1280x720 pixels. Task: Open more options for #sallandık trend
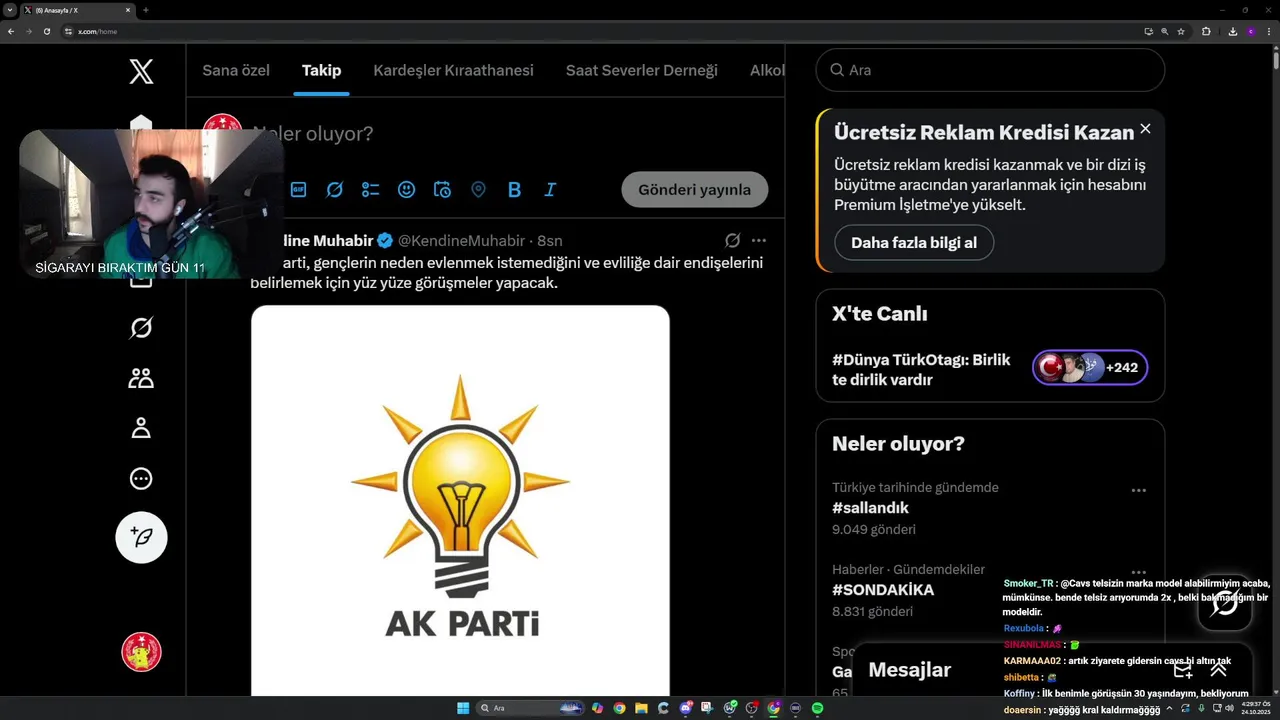coord(1138,490)
